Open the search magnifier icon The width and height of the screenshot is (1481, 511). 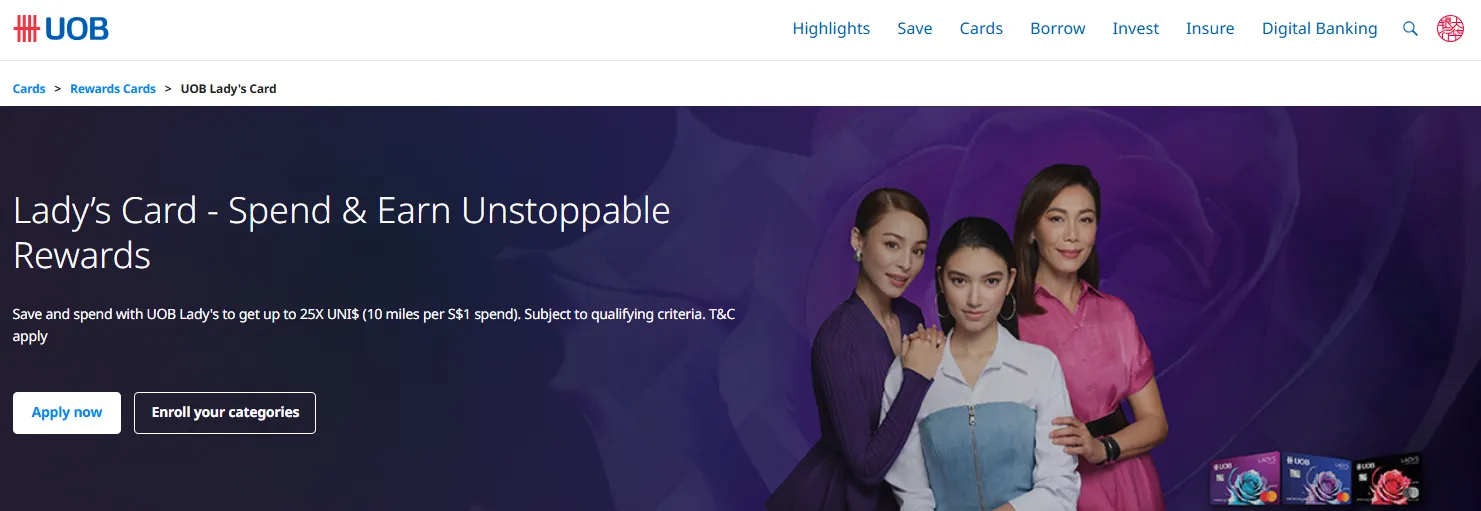[x=1410, y=29]
